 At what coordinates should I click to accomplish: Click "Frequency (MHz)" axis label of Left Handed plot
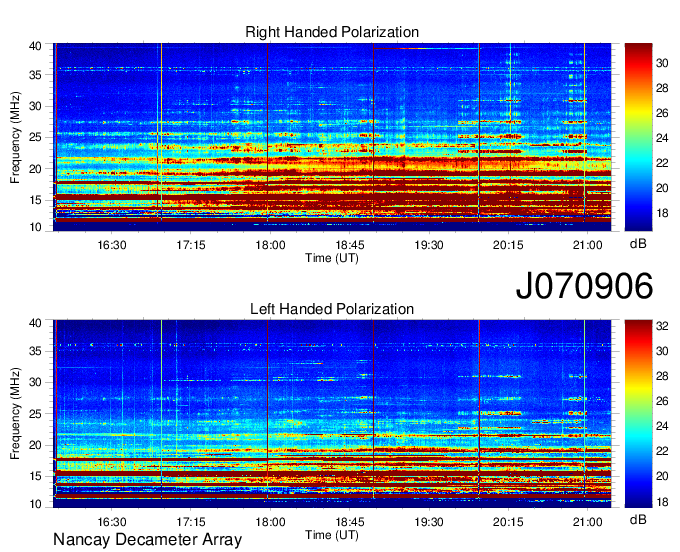(15, 414)
